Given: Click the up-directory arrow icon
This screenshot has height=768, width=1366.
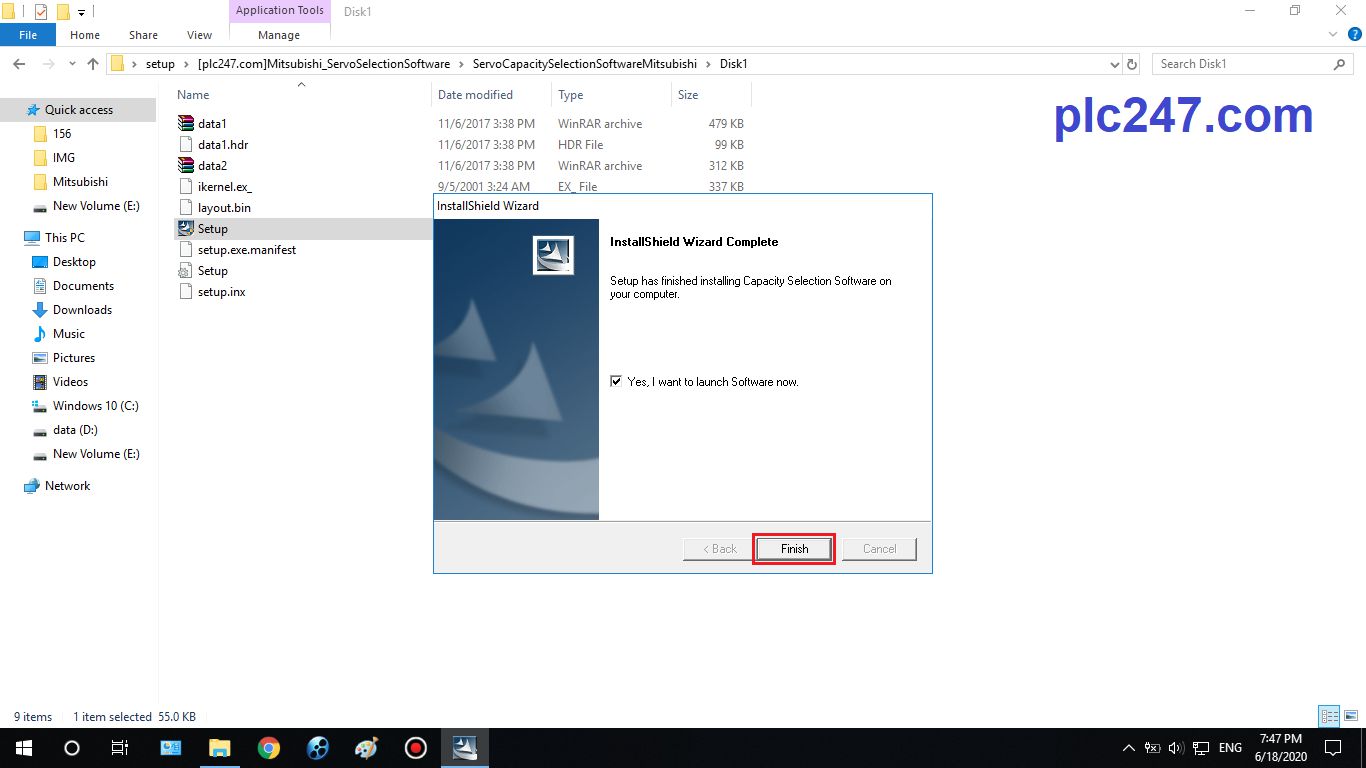Looking at the screenshot, I should (x=93, y=64).
